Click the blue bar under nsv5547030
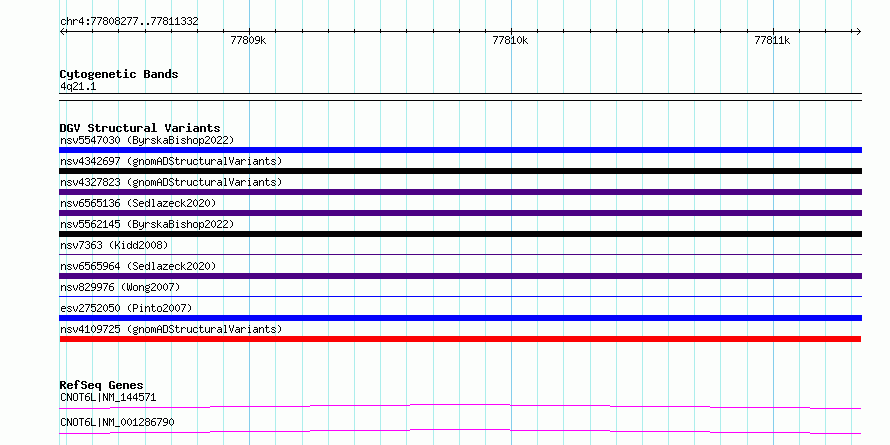The height and width of the screenshot is (445, 890). coord(460,150)
